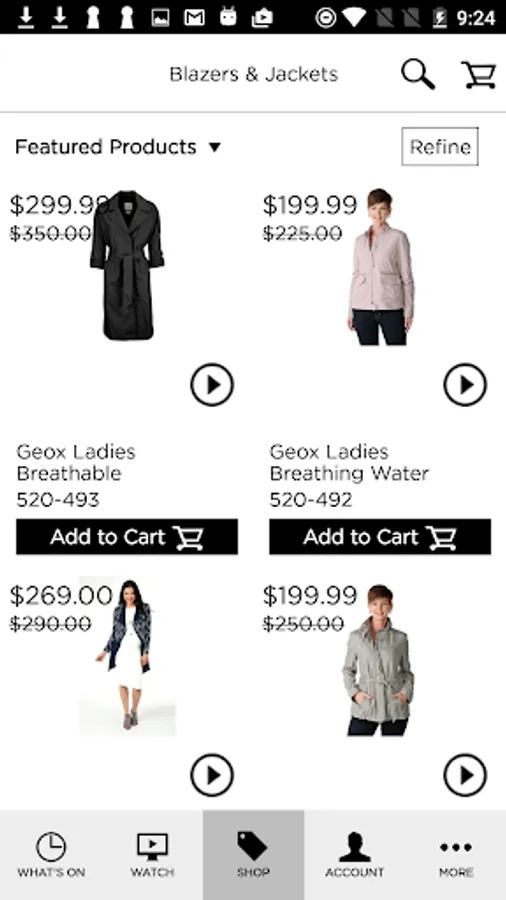This screenshot has height=900, width=506.
Task: View the pink jacket product image
Action: tap(381, 267)
